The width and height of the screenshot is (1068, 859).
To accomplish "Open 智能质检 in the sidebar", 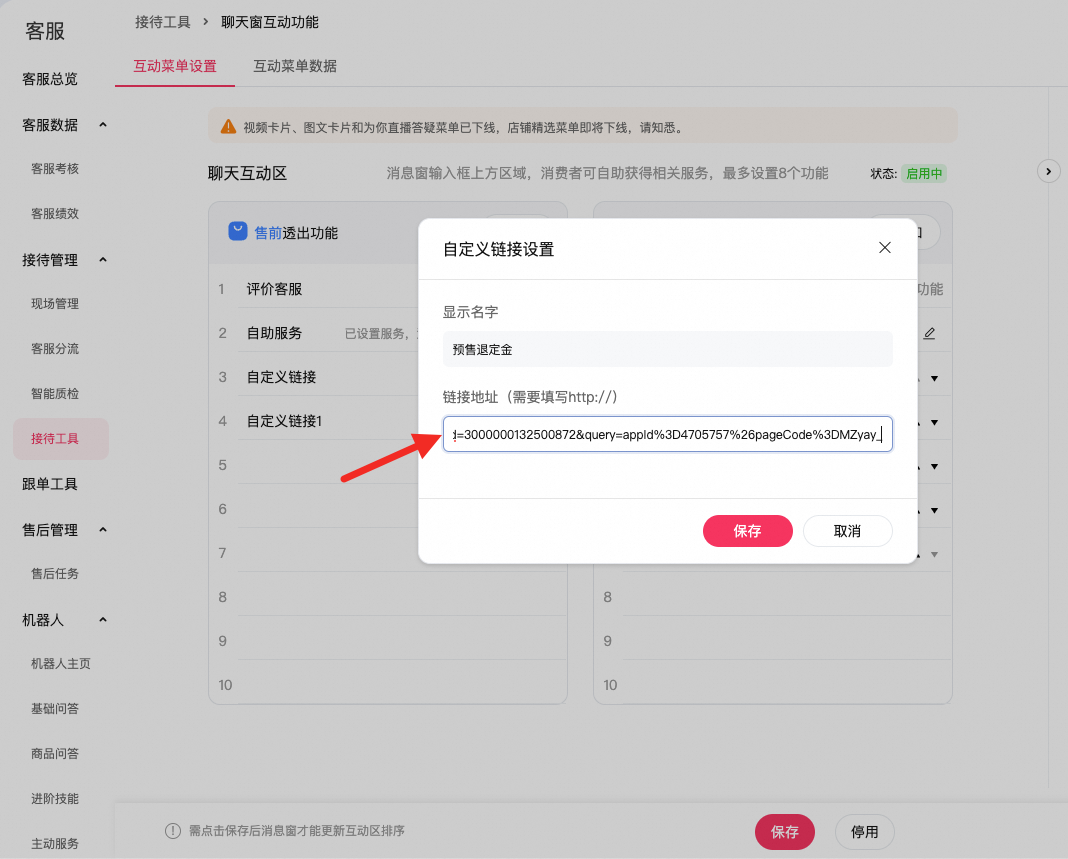I will pos(55,394).
